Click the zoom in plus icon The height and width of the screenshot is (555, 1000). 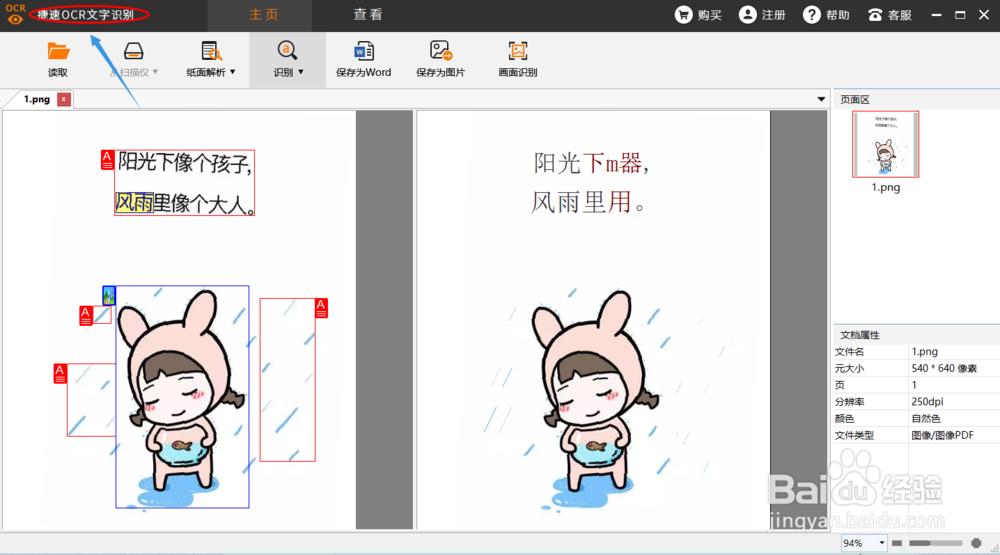pyautogui.click(x=976, y=543)
